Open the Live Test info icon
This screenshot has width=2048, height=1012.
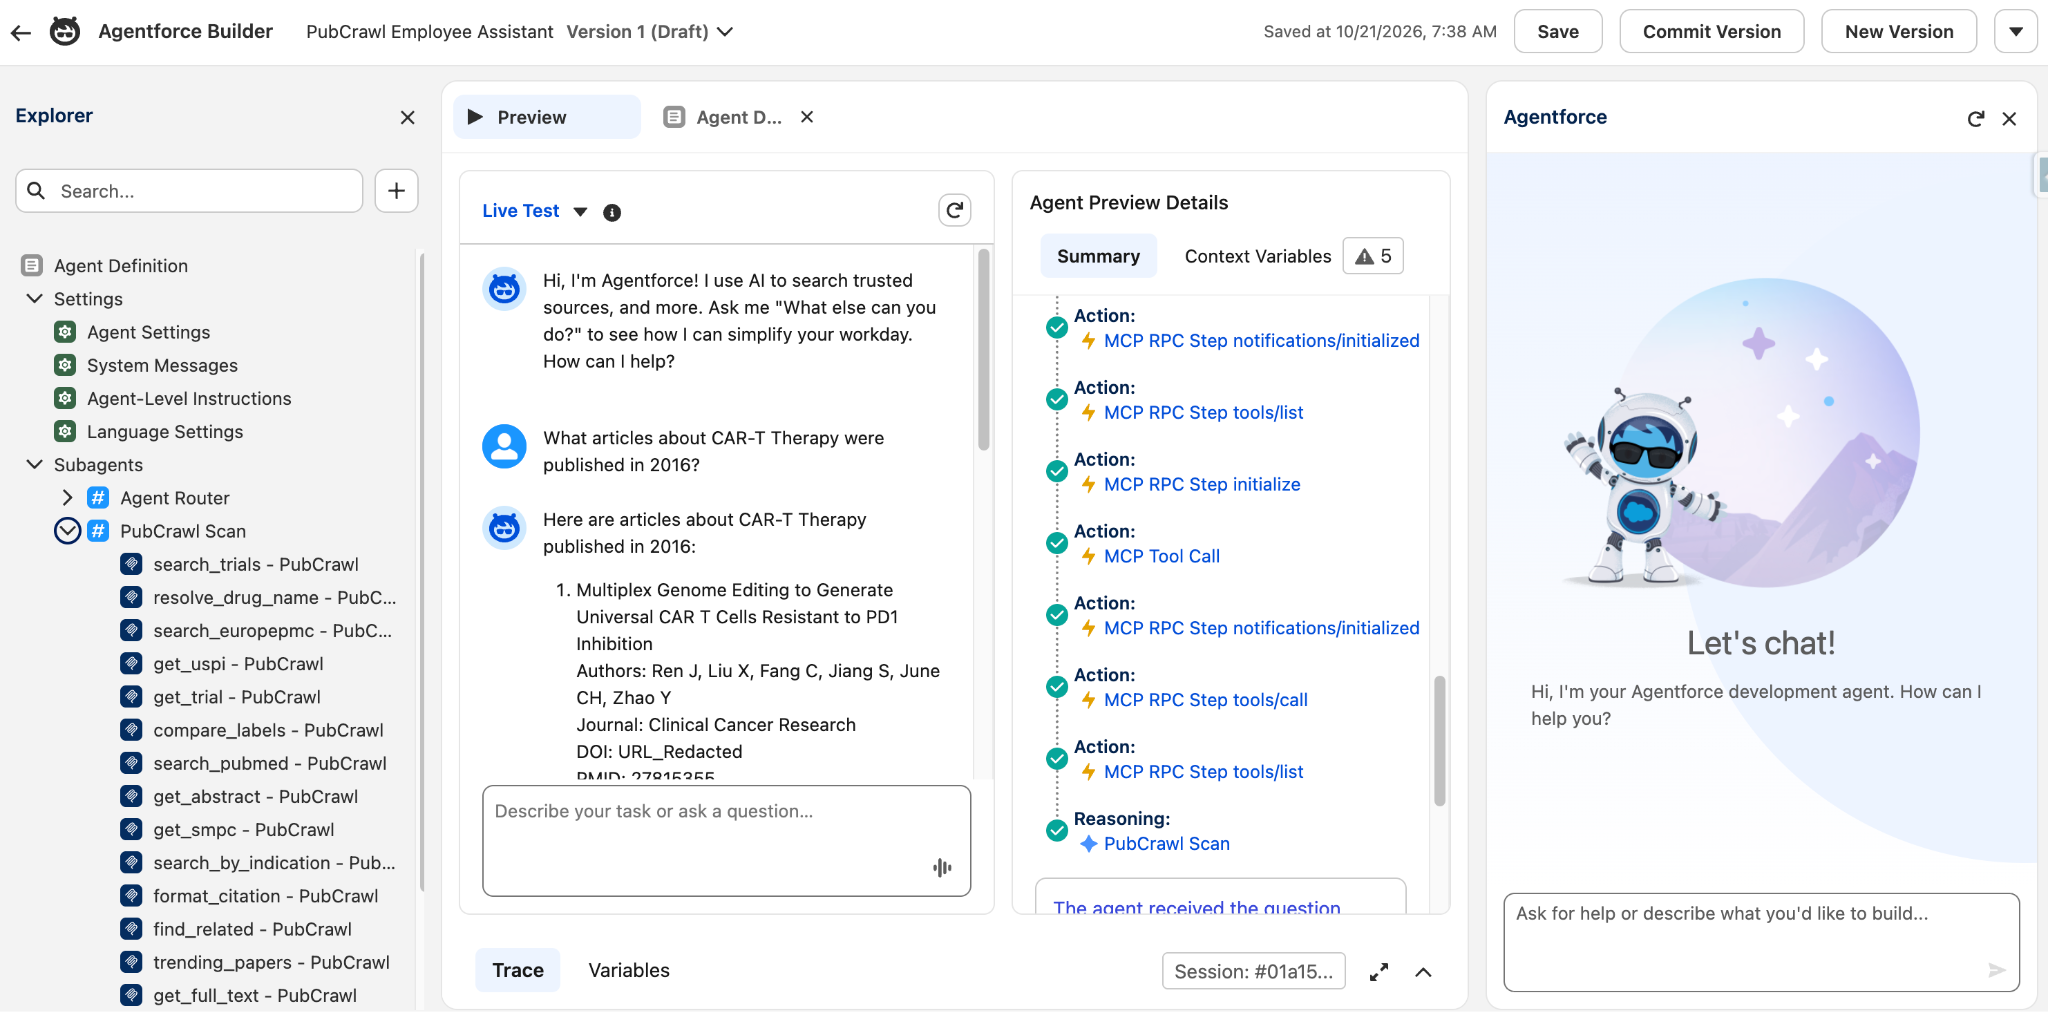pos(612,212)
